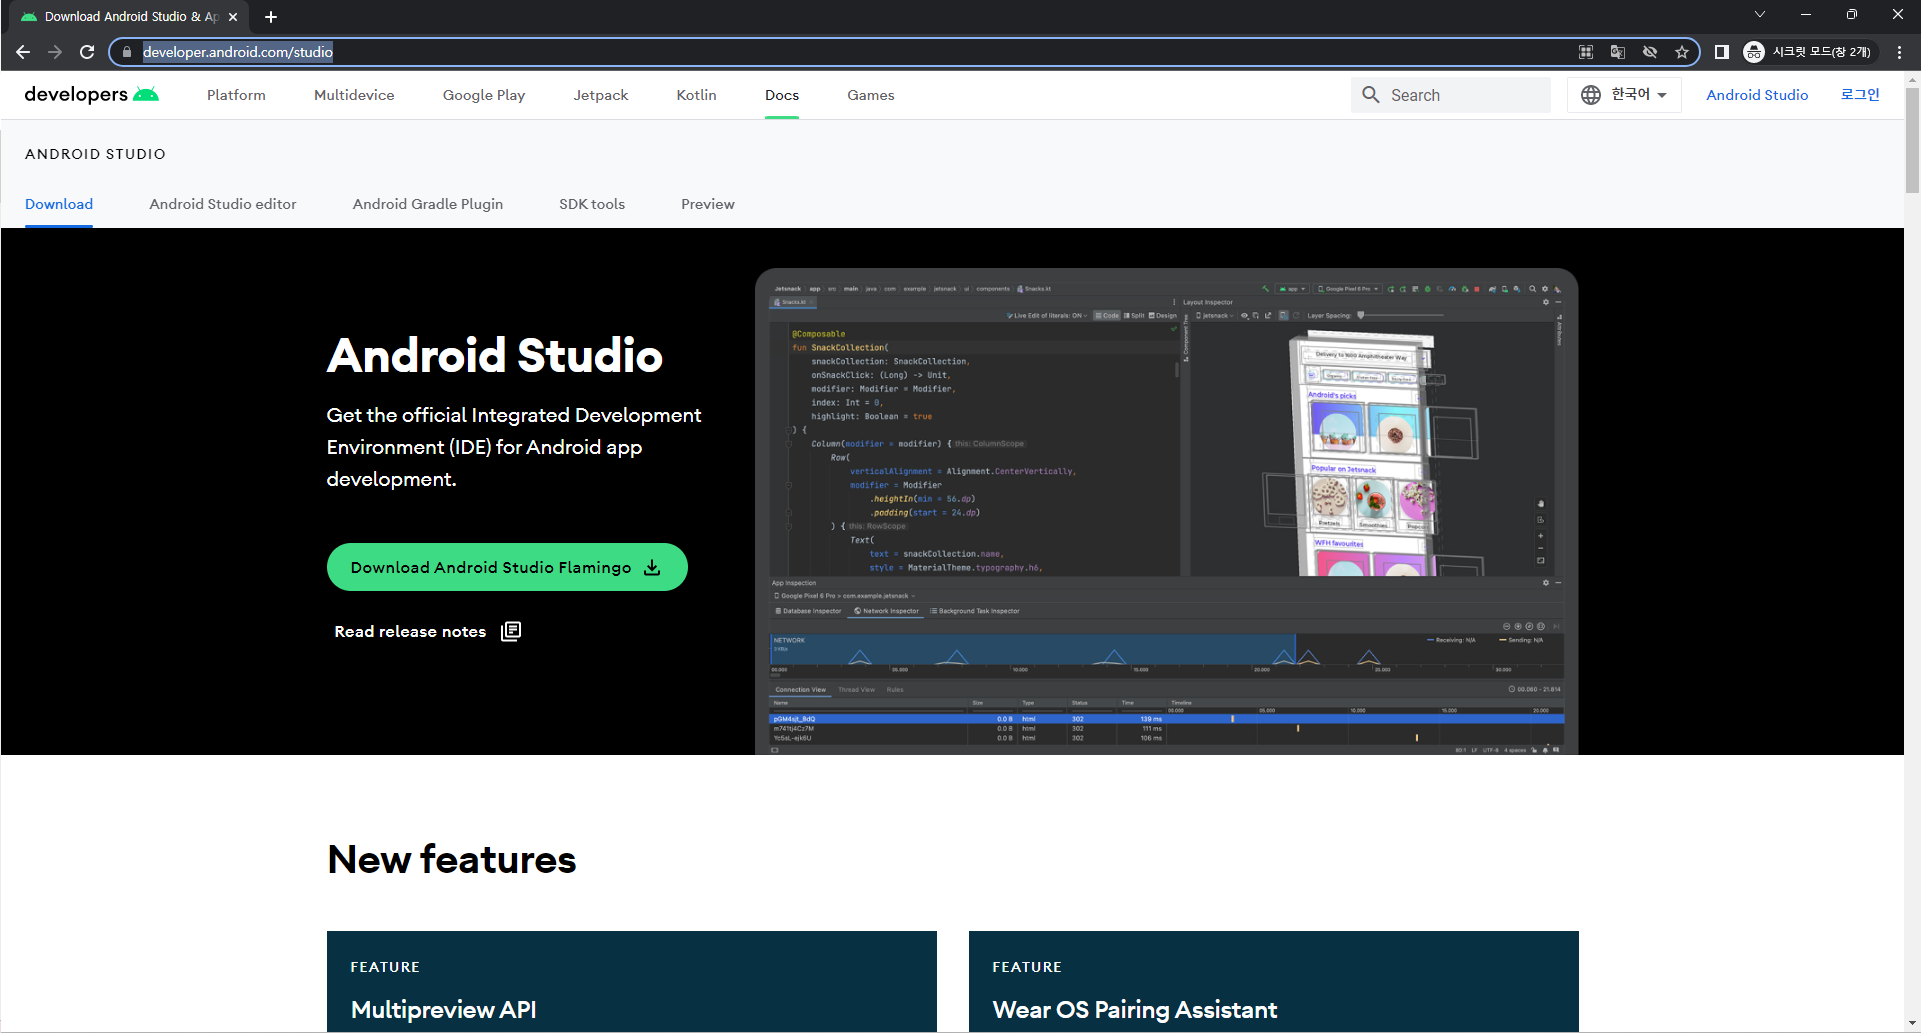Click the address bar URL
The image size is (1921, 1033).
(238, 52)
